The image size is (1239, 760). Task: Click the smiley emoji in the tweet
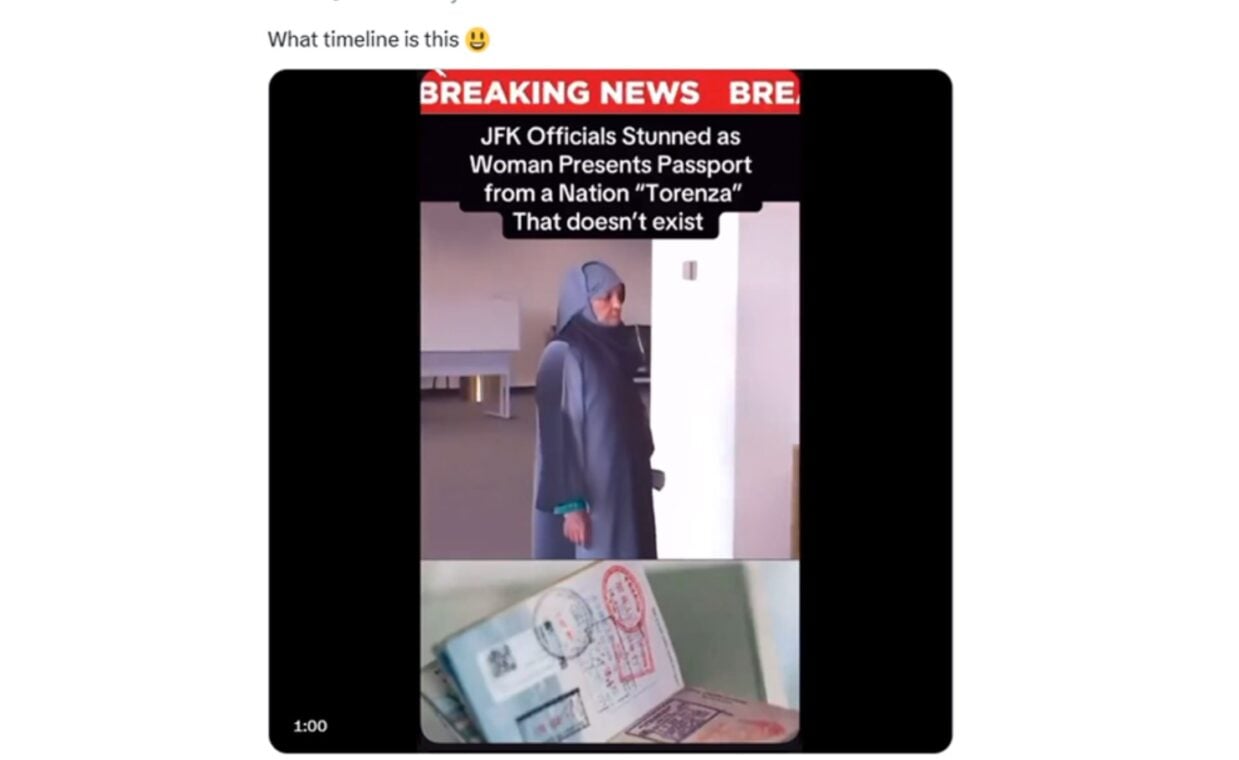coord(478,40)
